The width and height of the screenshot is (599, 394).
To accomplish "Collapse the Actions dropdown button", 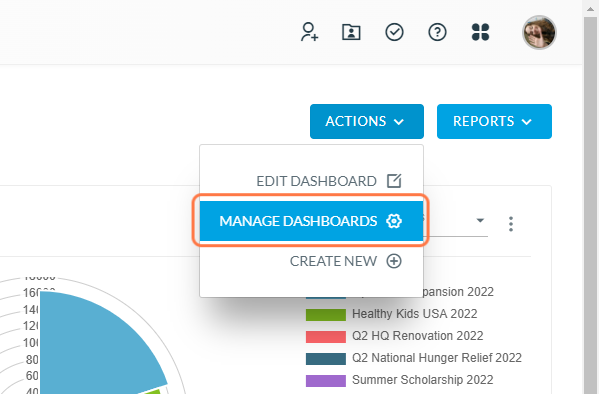I will coord(367,121).
